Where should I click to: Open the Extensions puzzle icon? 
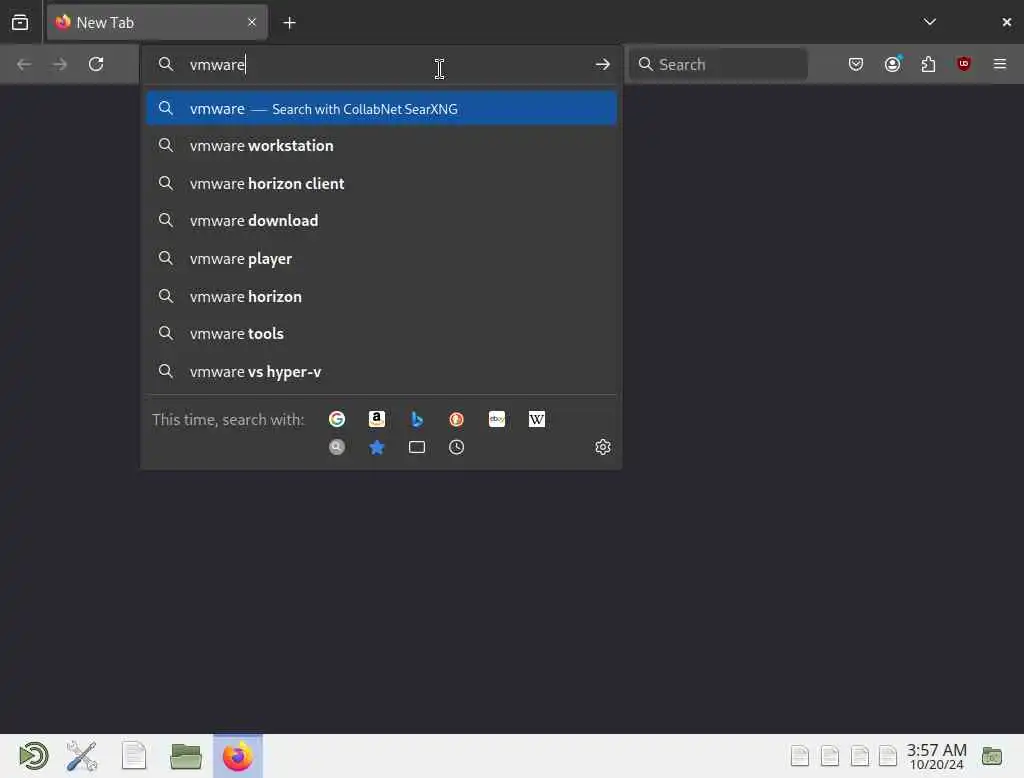tap(928, 64)
